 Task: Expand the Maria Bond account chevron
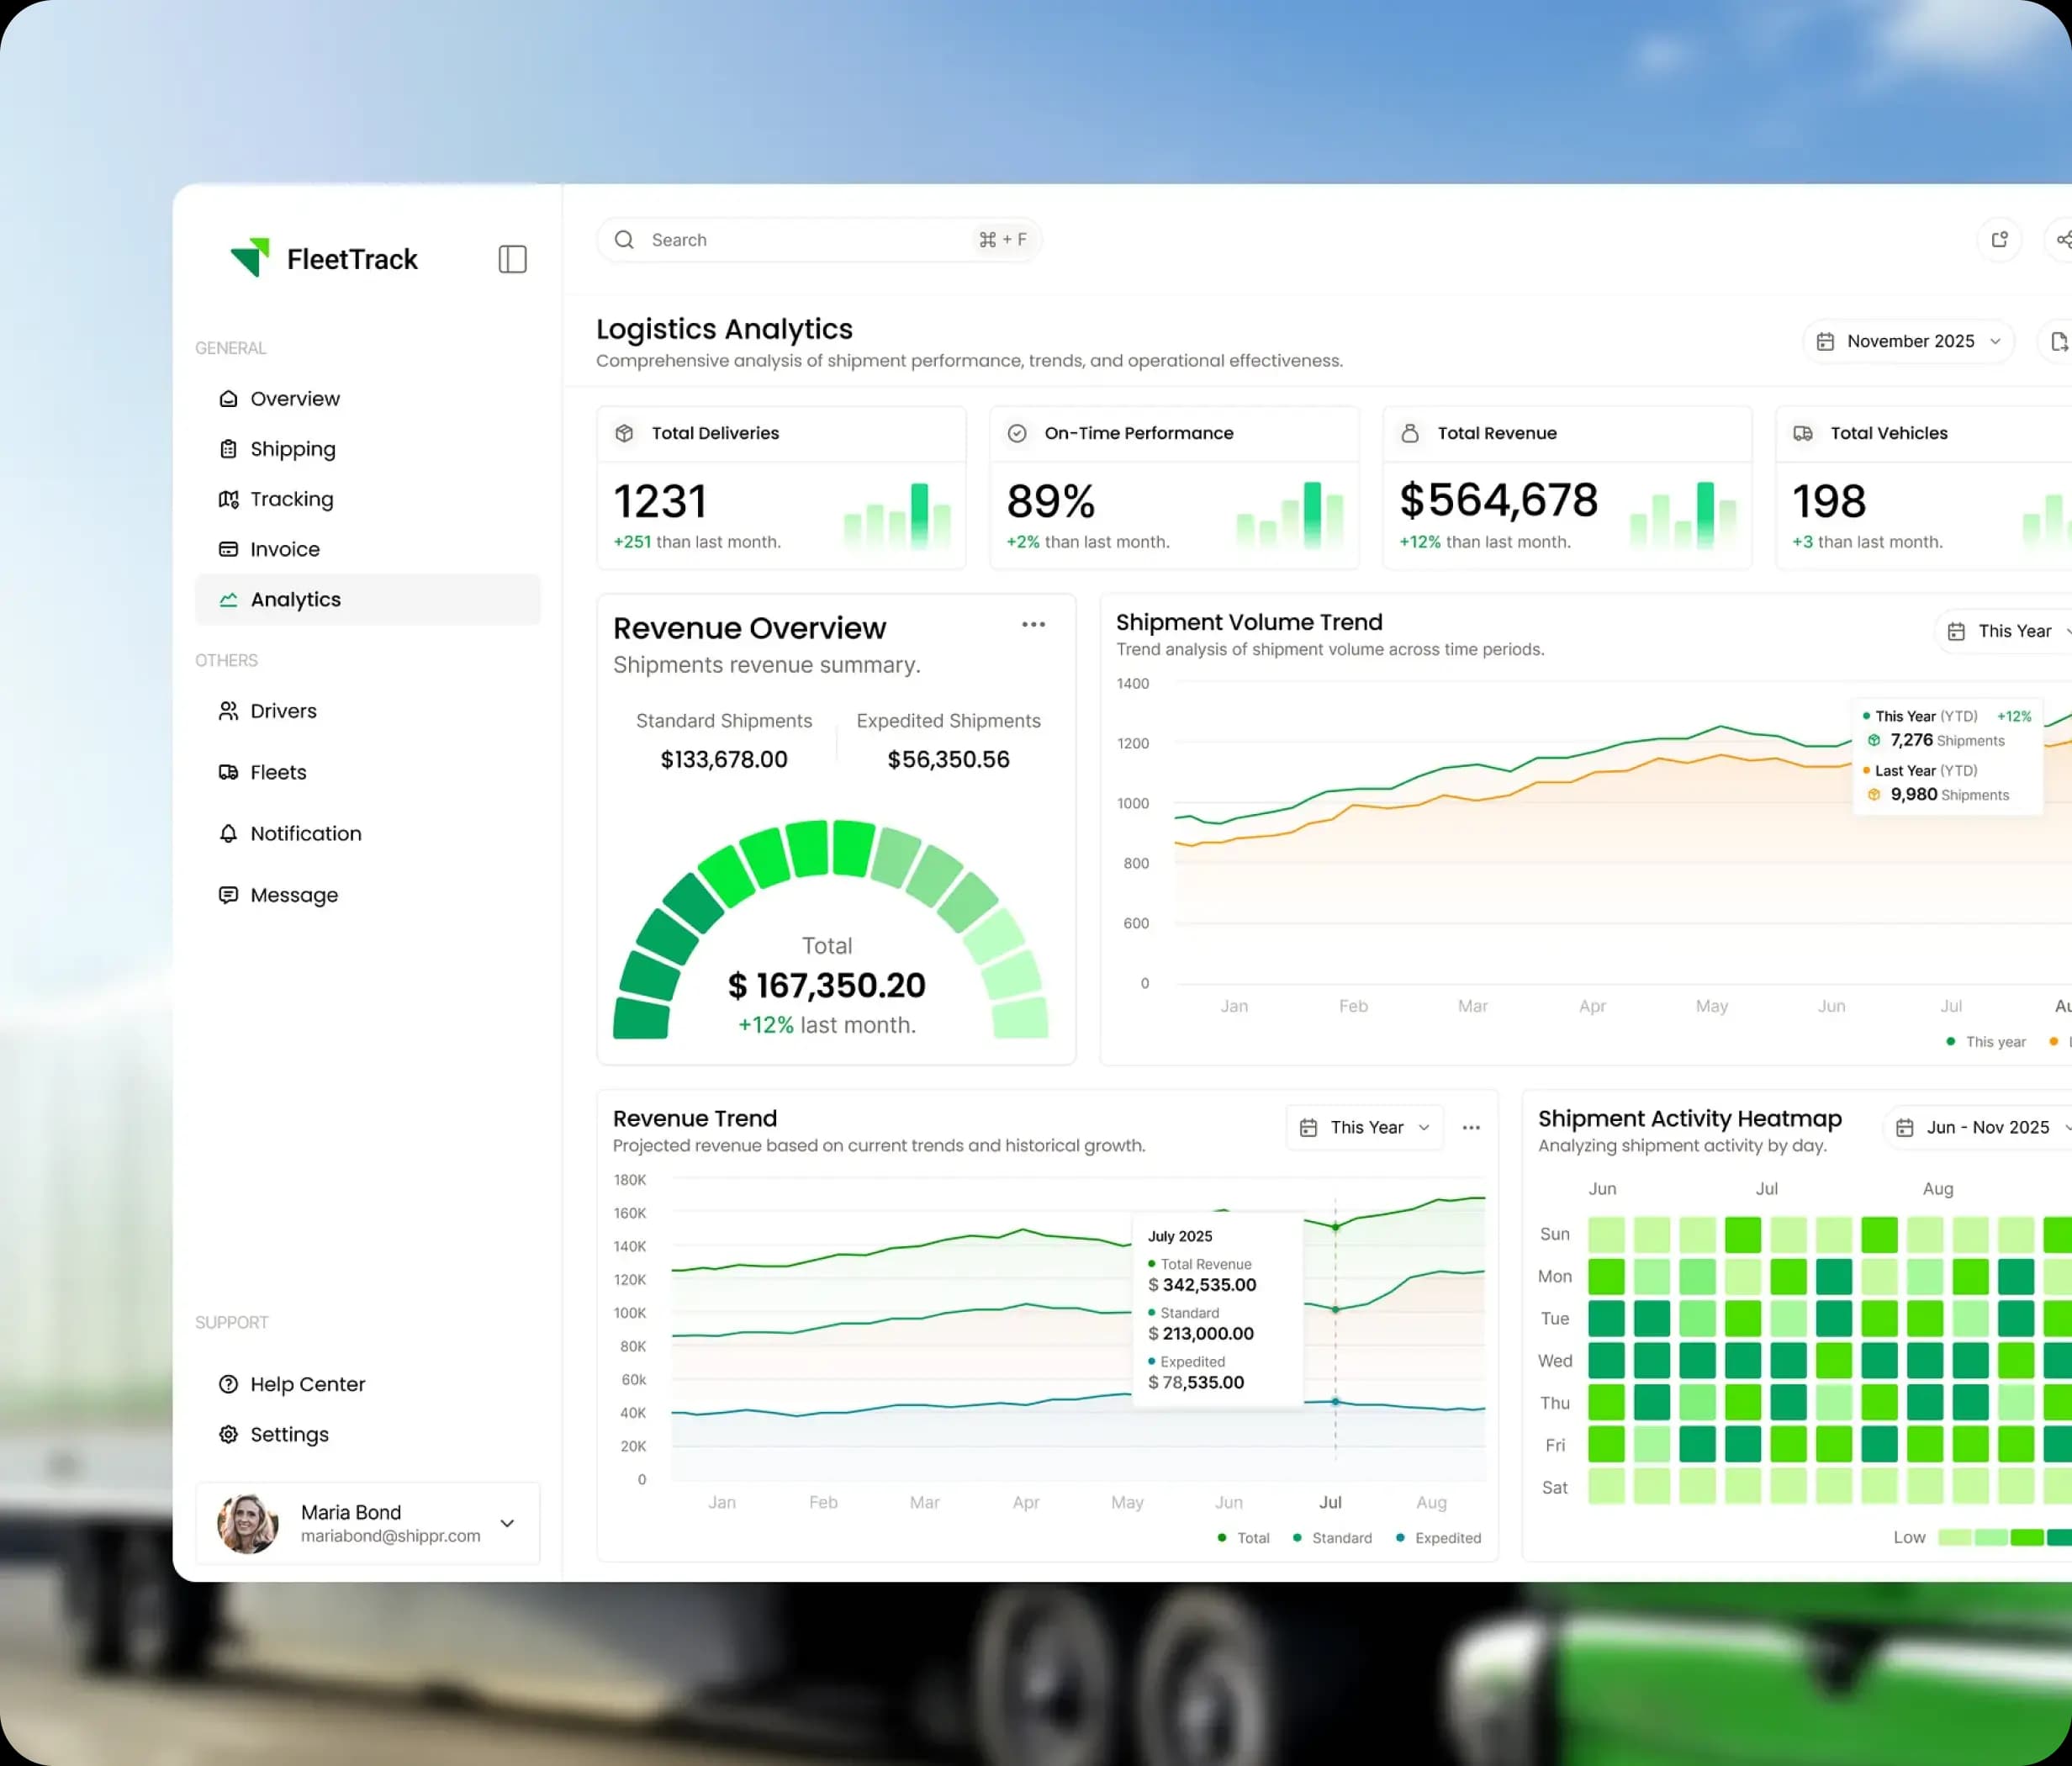click(507, 1523)
